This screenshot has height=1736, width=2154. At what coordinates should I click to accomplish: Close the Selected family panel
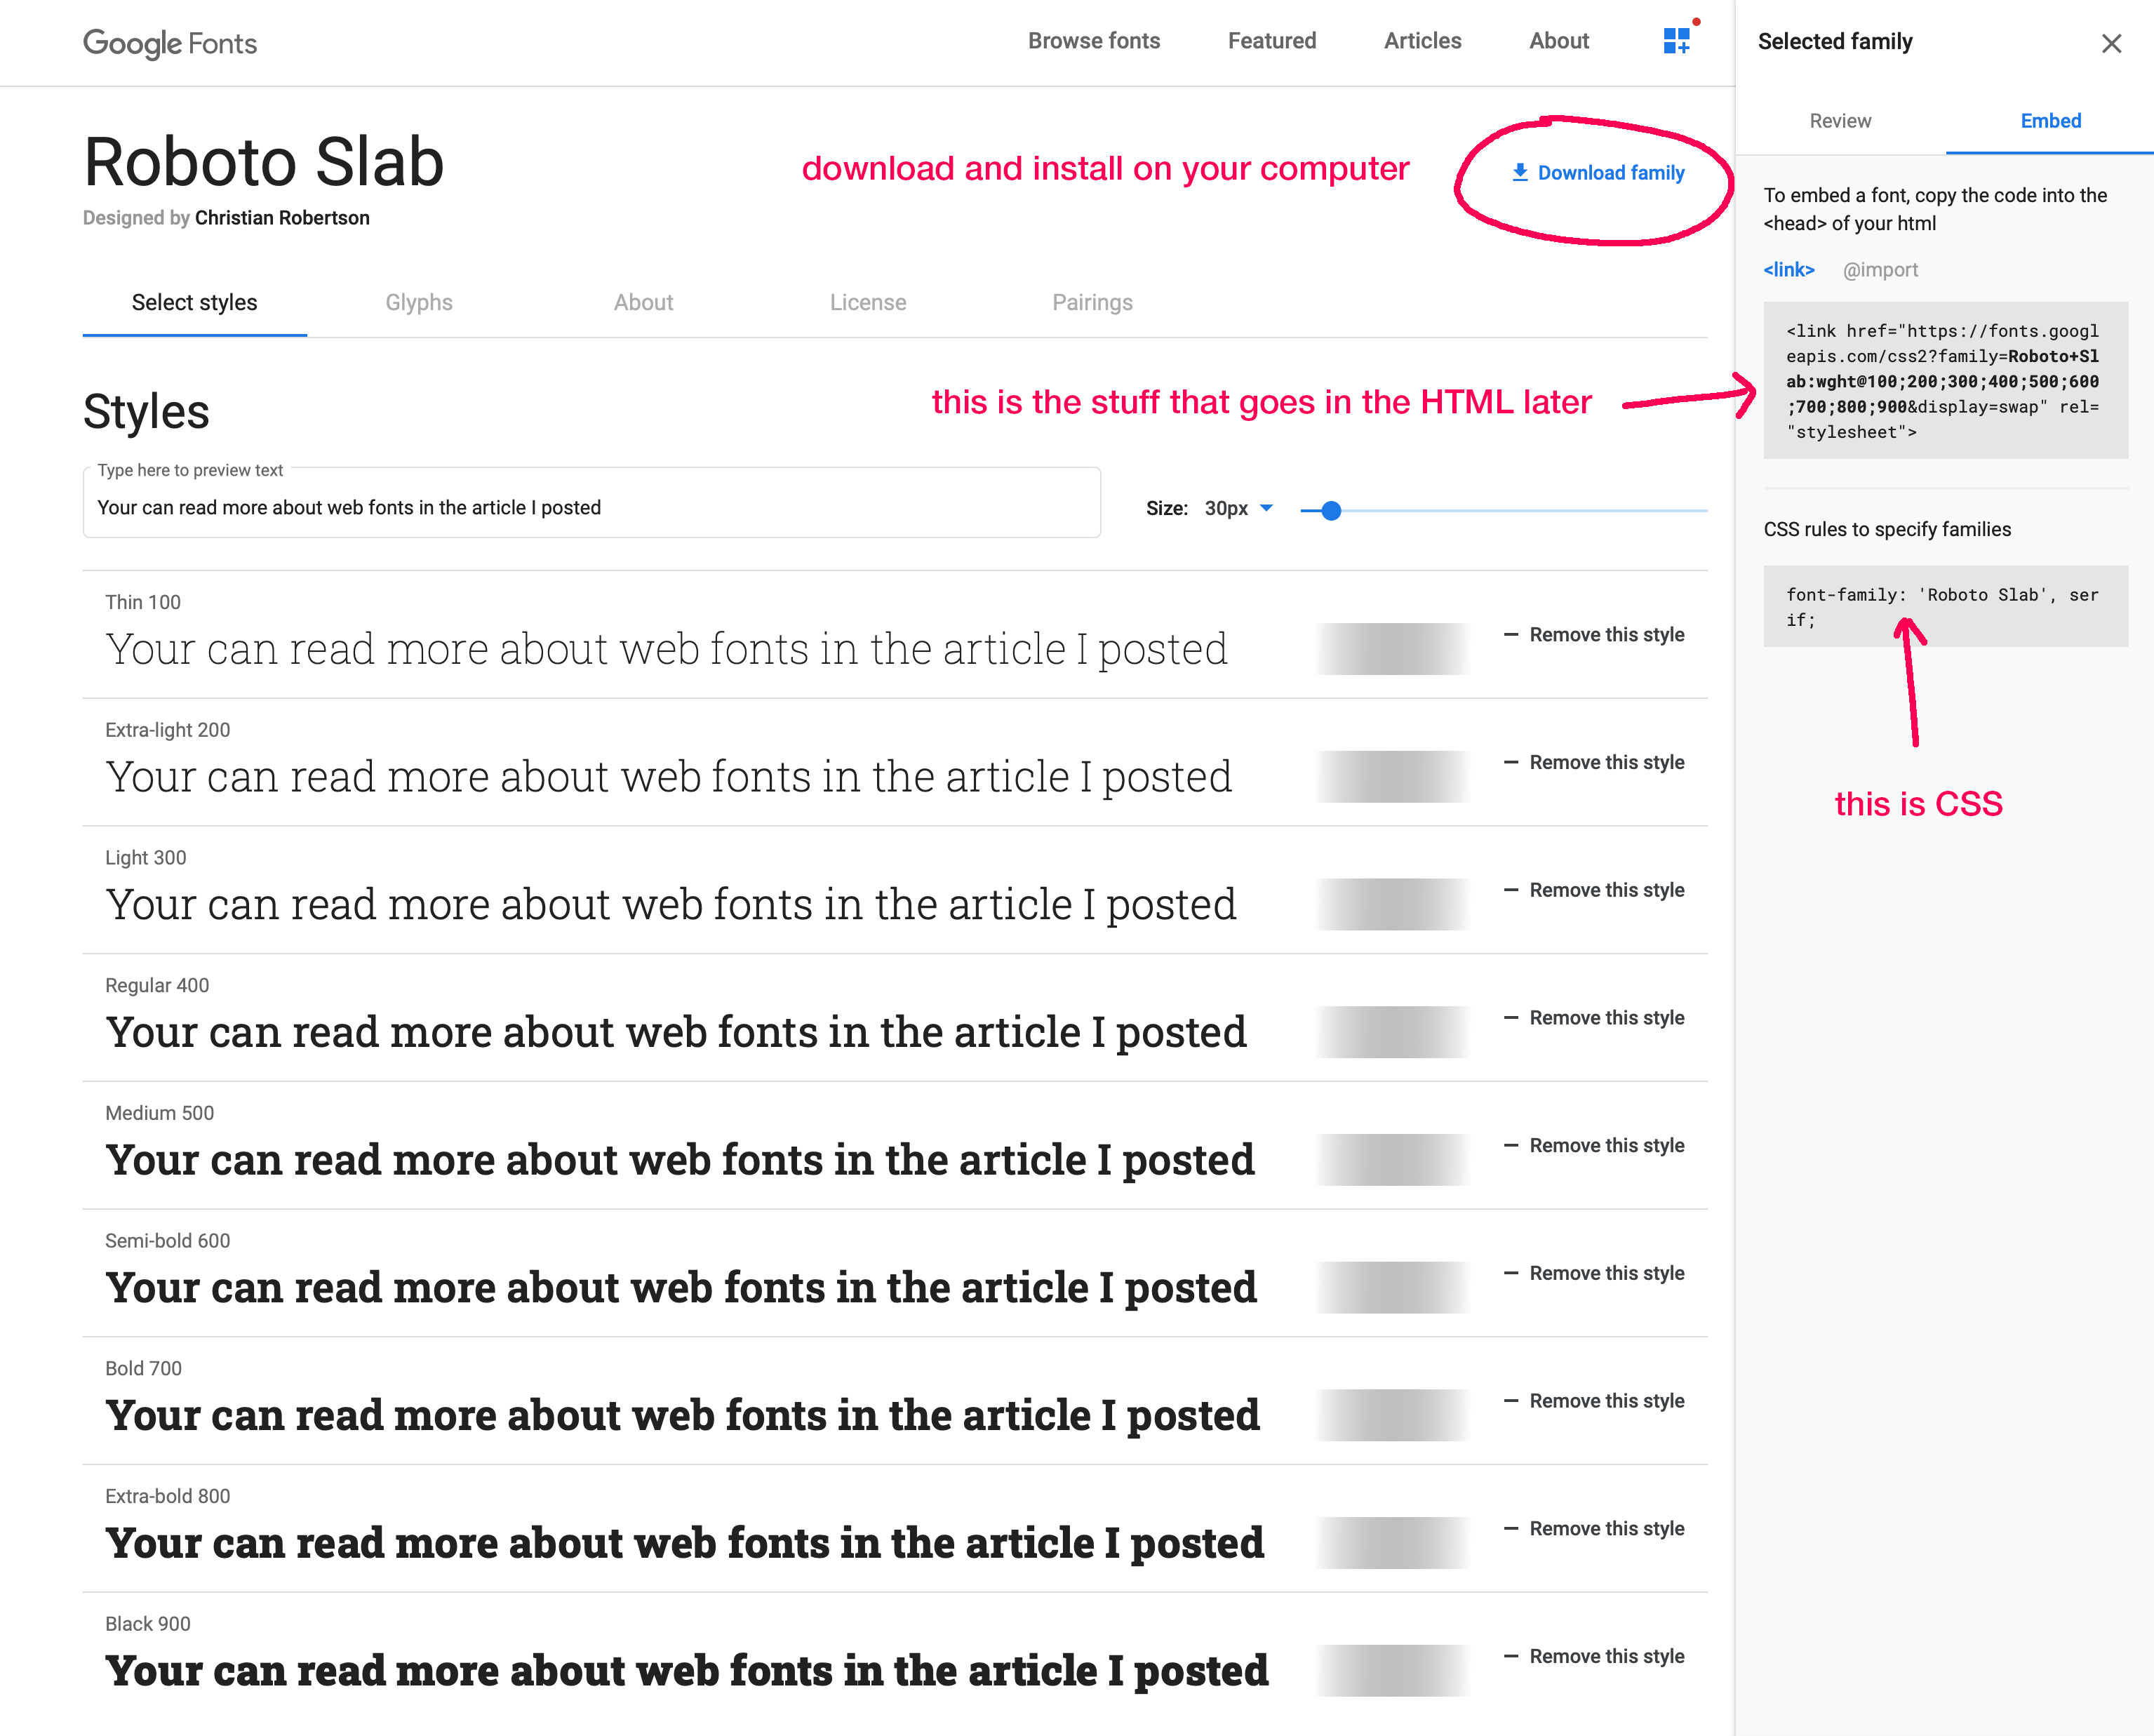pyautogui.click(x=2111, y=43)
